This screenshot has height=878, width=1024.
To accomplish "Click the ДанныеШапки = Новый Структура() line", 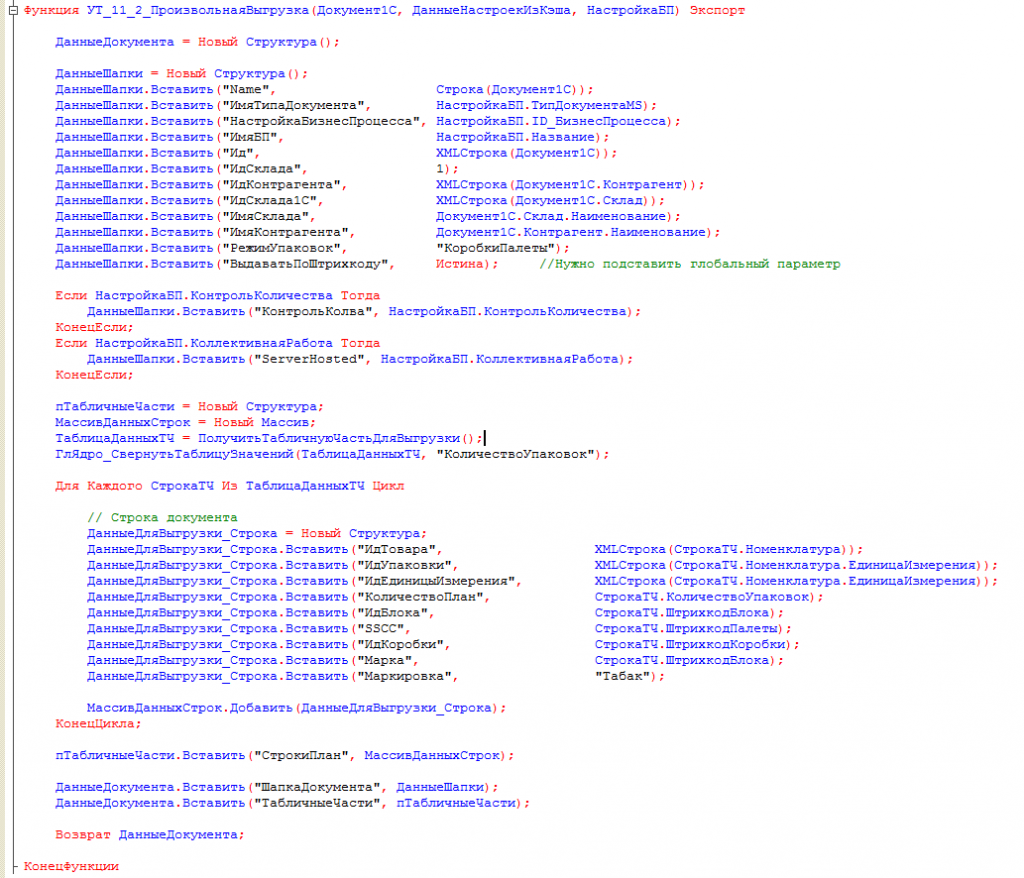I will (181, 74).
